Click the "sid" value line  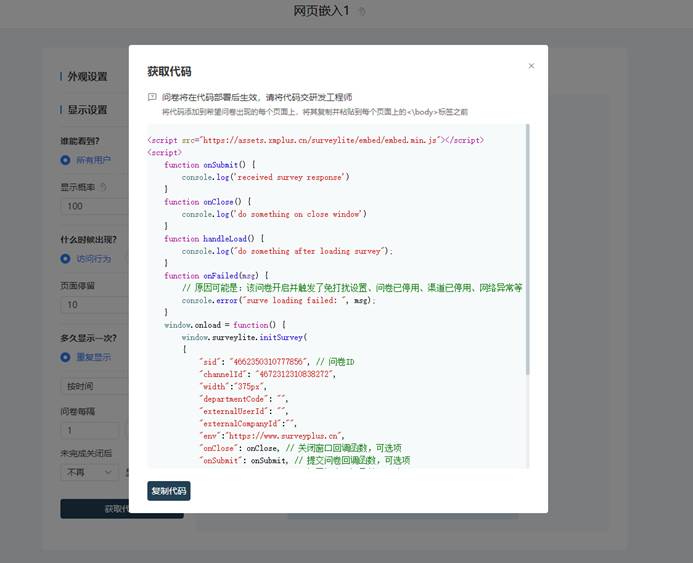[x=277, y=362]
